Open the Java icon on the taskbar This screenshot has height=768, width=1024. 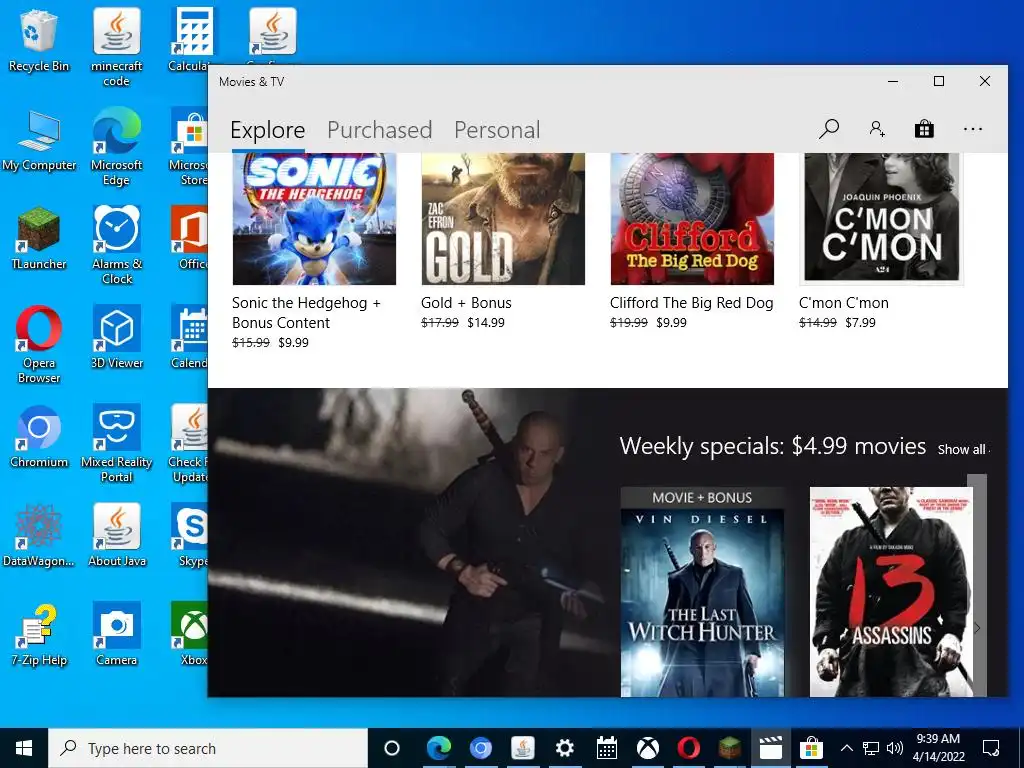pyautogui.click(x=522, y=748)
